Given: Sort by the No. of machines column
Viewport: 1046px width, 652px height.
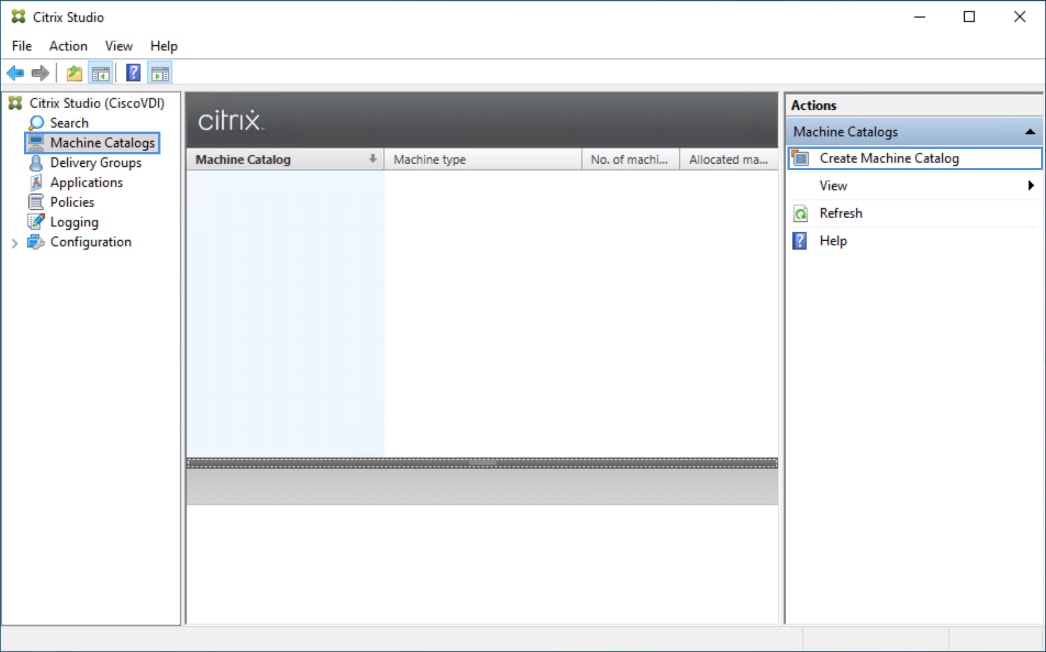Looking at the screenshot, I should pos(630,159).
